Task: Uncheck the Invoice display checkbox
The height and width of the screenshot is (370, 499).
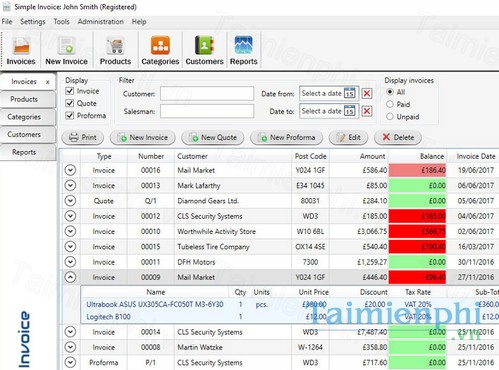Action: [x=70, y=91]
